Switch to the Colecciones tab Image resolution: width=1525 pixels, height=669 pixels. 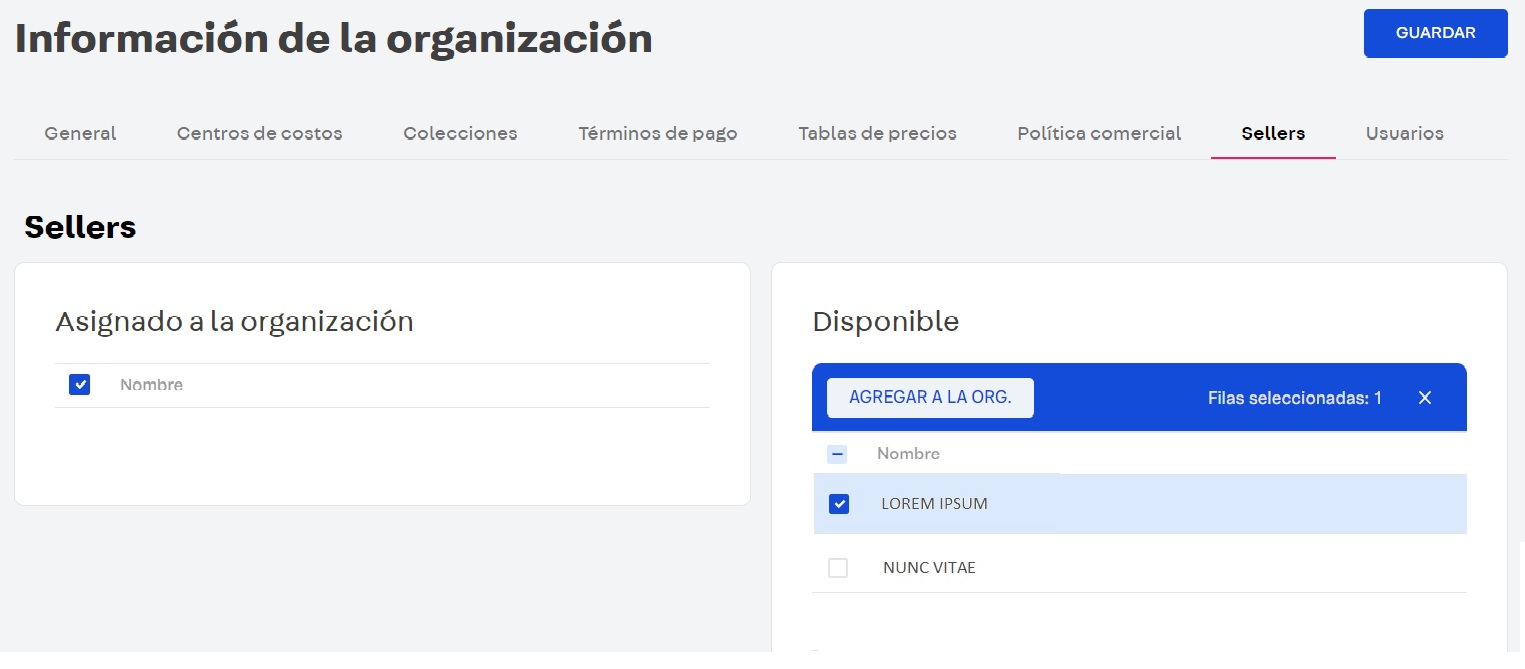(460, 133)
